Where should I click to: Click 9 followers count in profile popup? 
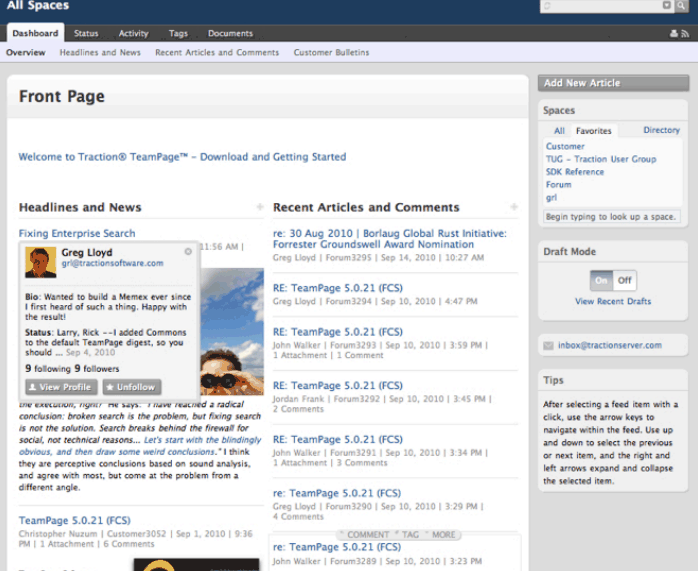pos(97,369)
